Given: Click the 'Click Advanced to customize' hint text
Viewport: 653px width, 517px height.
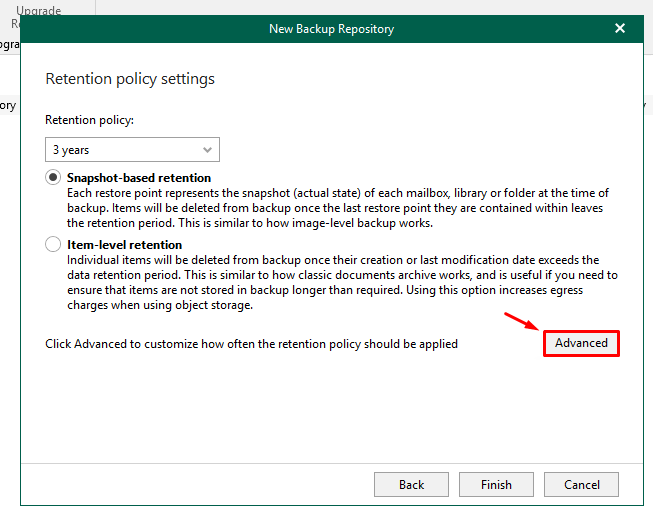Looking at the screenshot, I should point(251,343).
